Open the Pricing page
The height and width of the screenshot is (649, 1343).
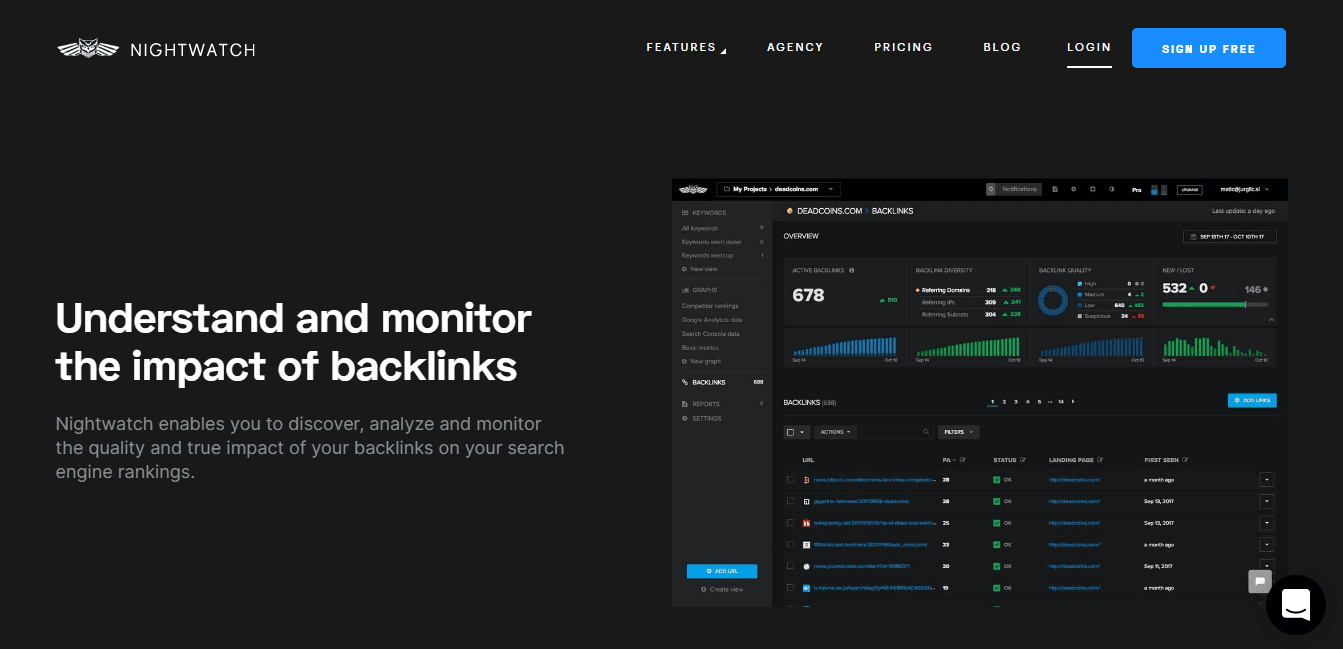903,47
